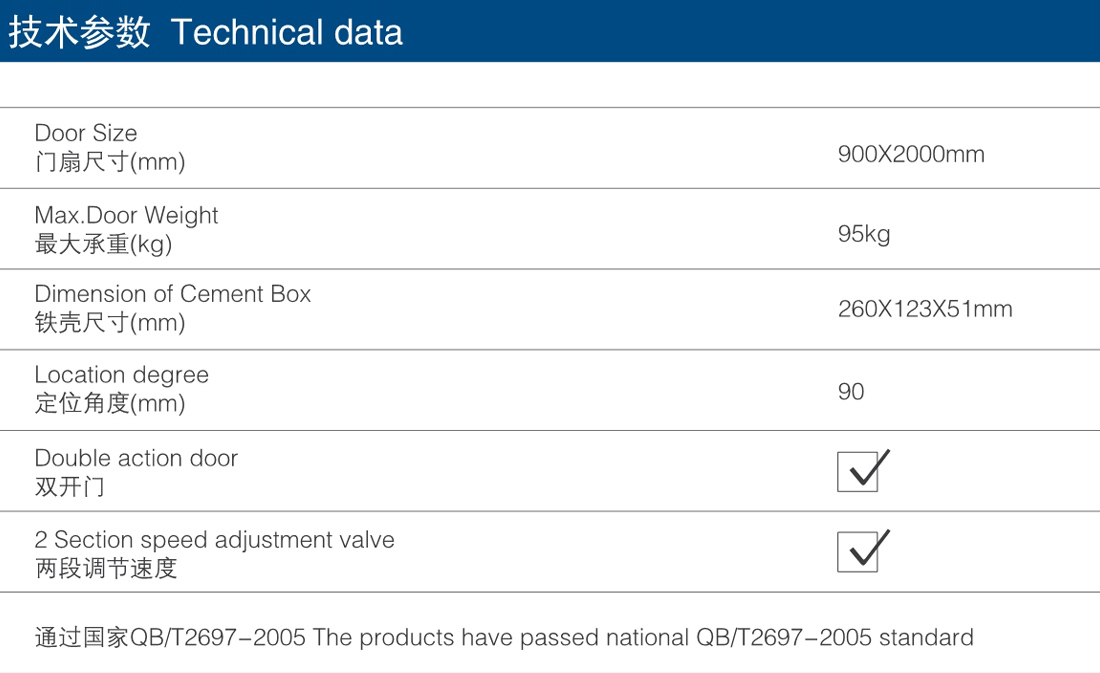Toggle the Double action door checkbox

[x=857, y=471]
